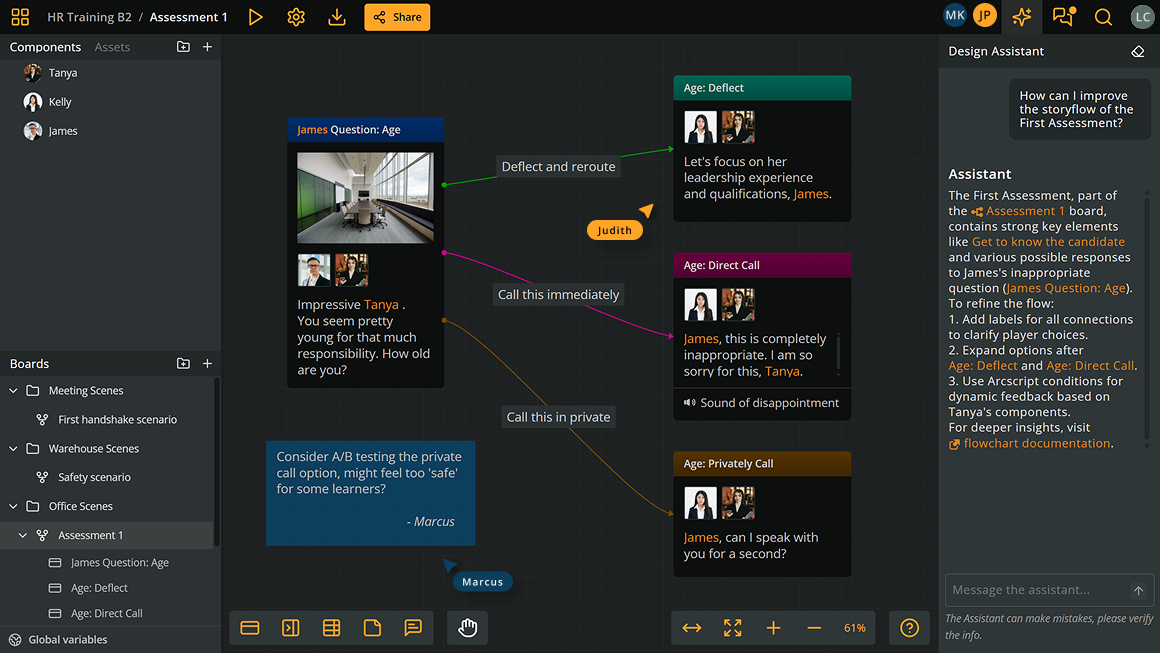Open the comments chat icon
1163x653 pixels.
tap(1063, 17)
